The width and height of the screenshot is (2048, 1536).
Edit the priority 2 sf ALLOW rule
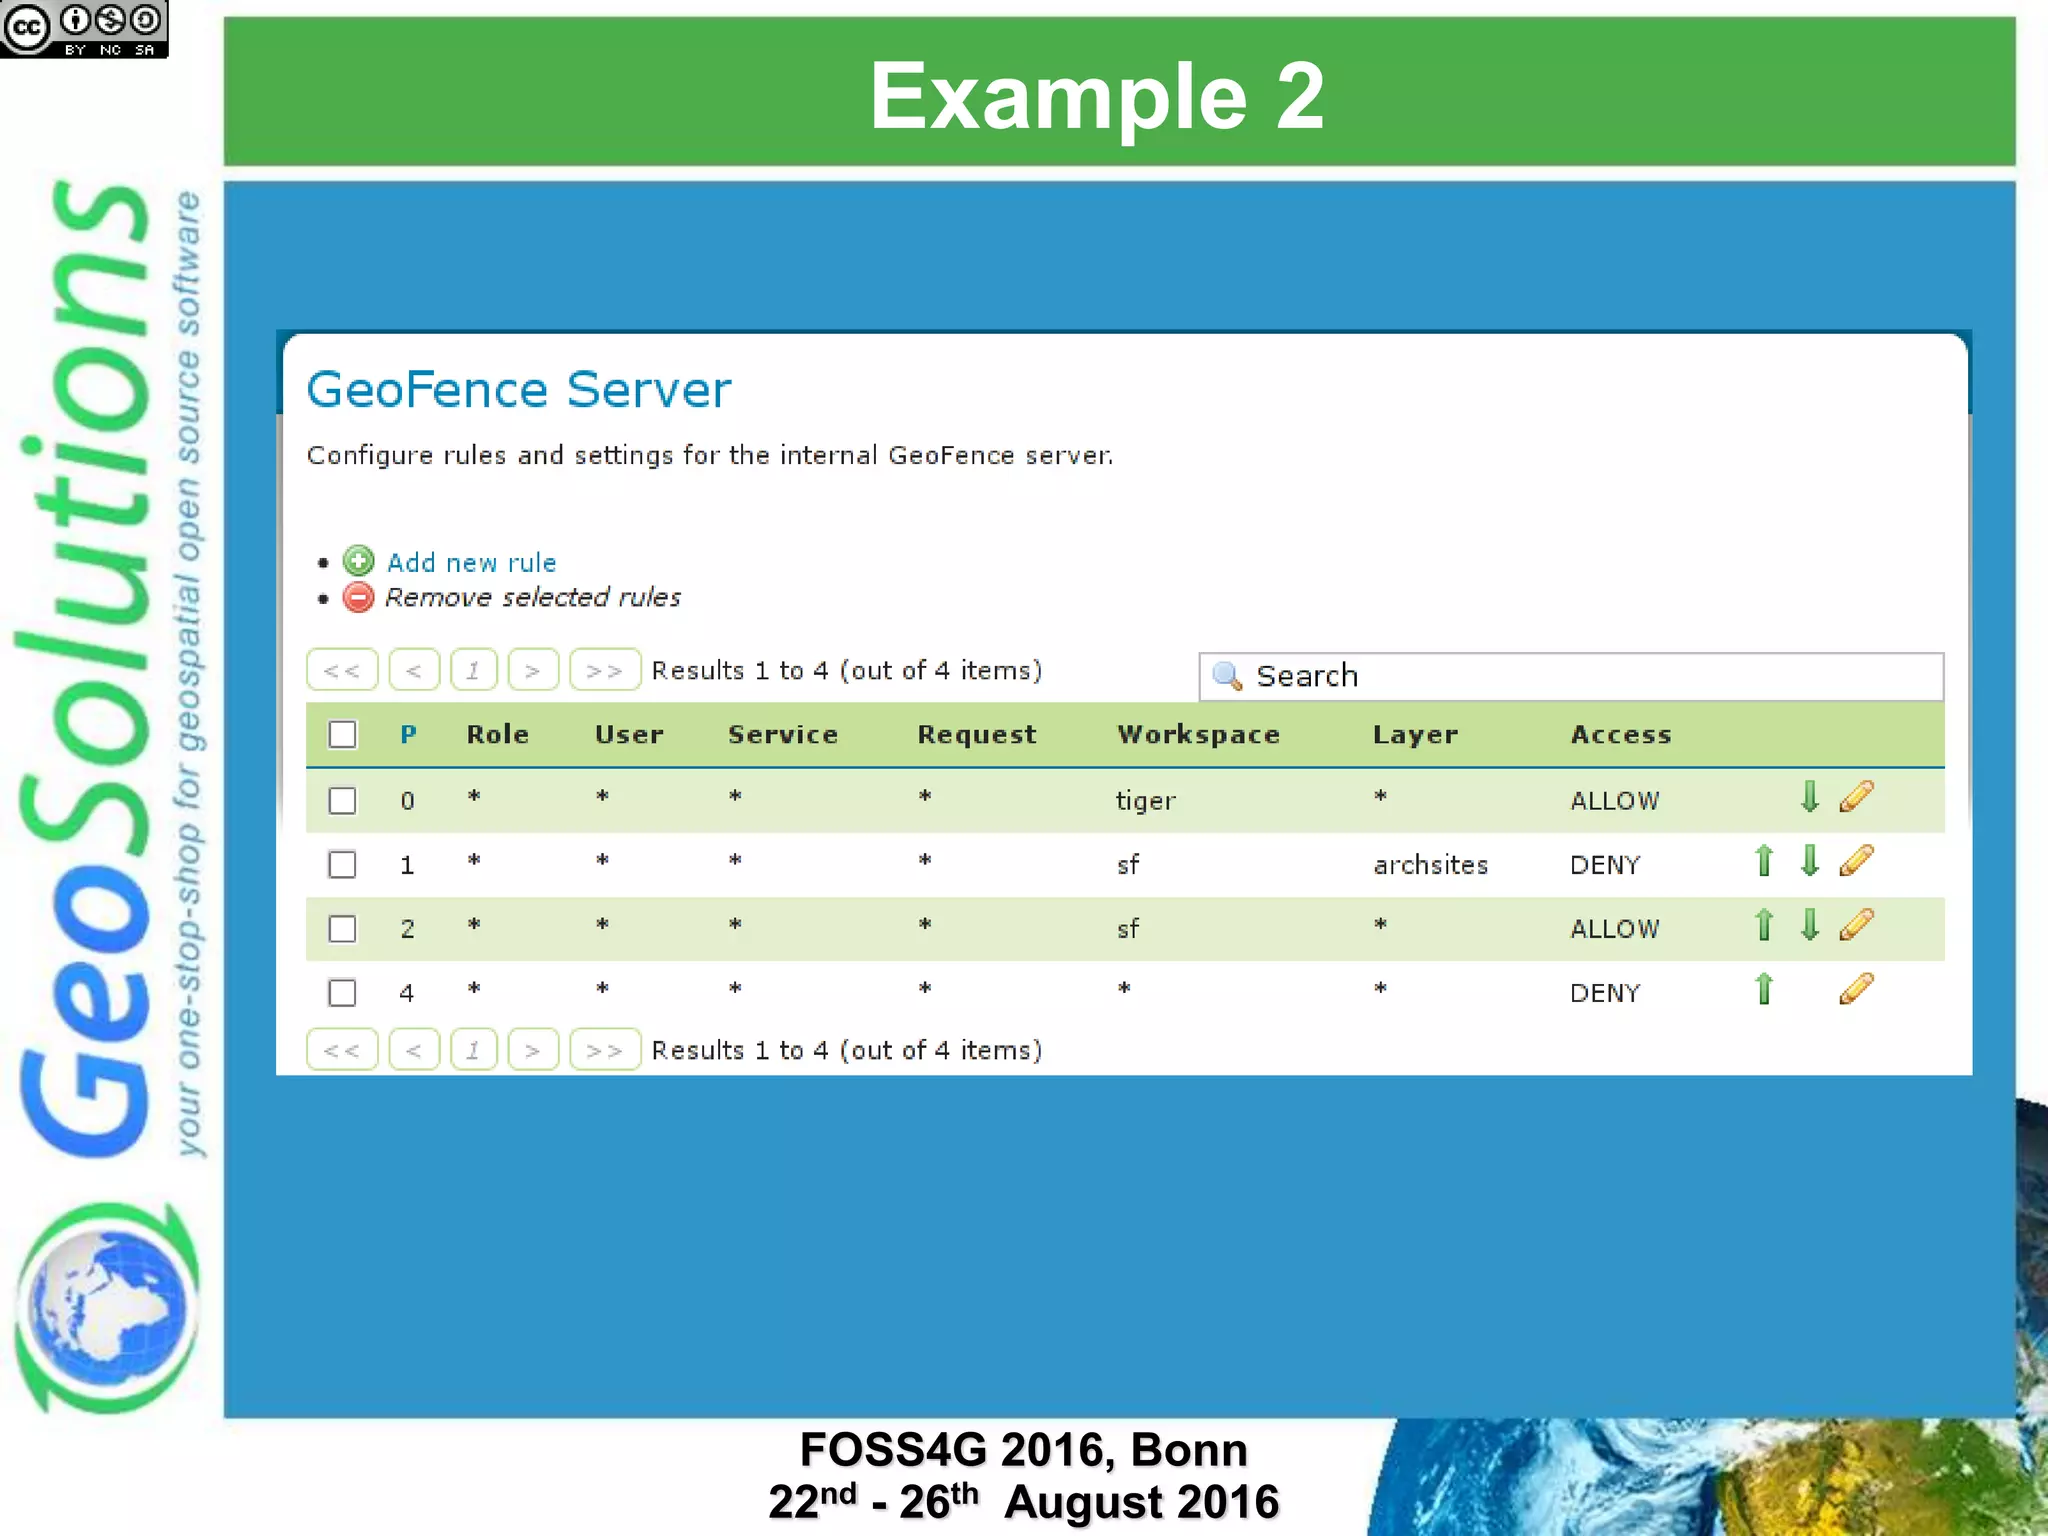click(1856, 925)
